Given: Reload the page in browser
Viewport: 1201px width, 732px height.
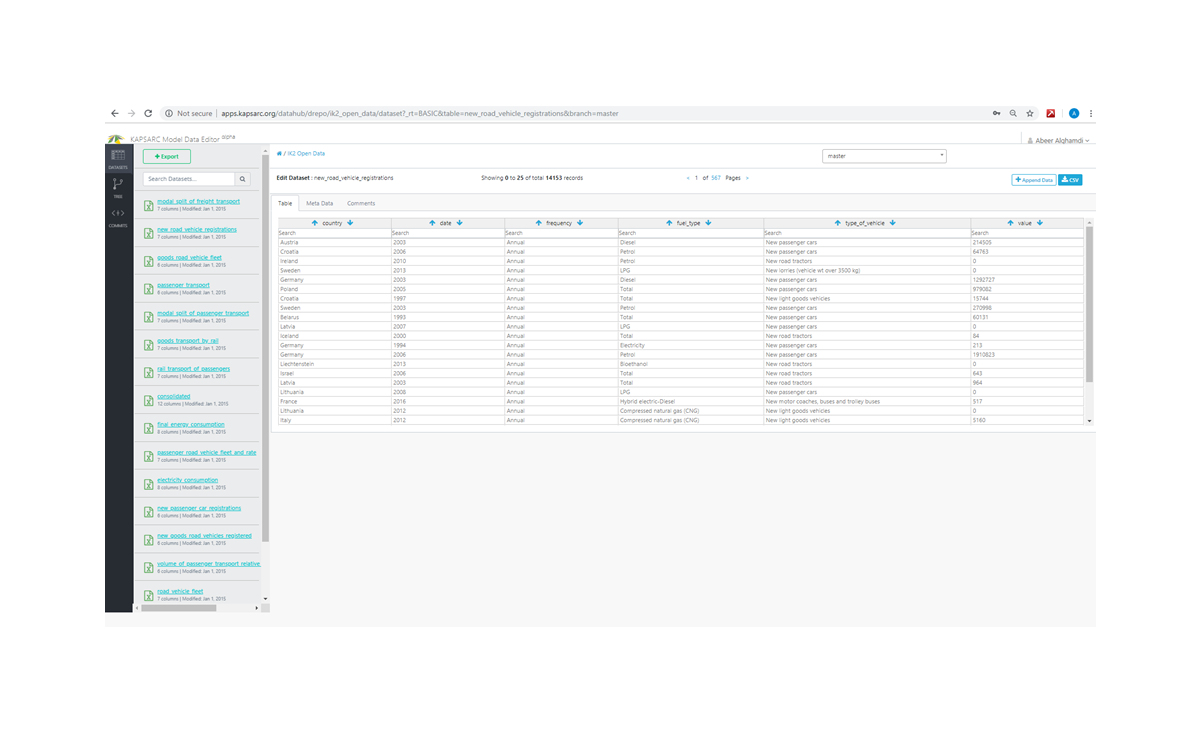Looking at the screenshot, I should [x=148, y=114].
